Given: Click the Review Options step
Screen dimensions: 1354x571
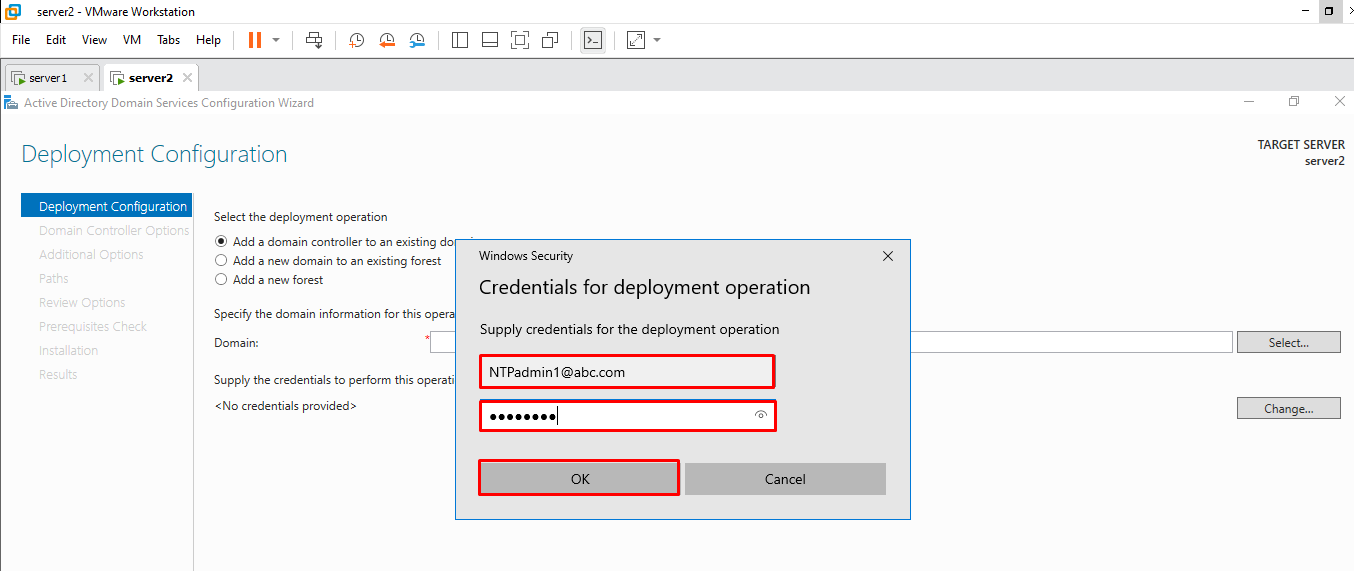Looking at the screenshot, I should coord(82,302).
